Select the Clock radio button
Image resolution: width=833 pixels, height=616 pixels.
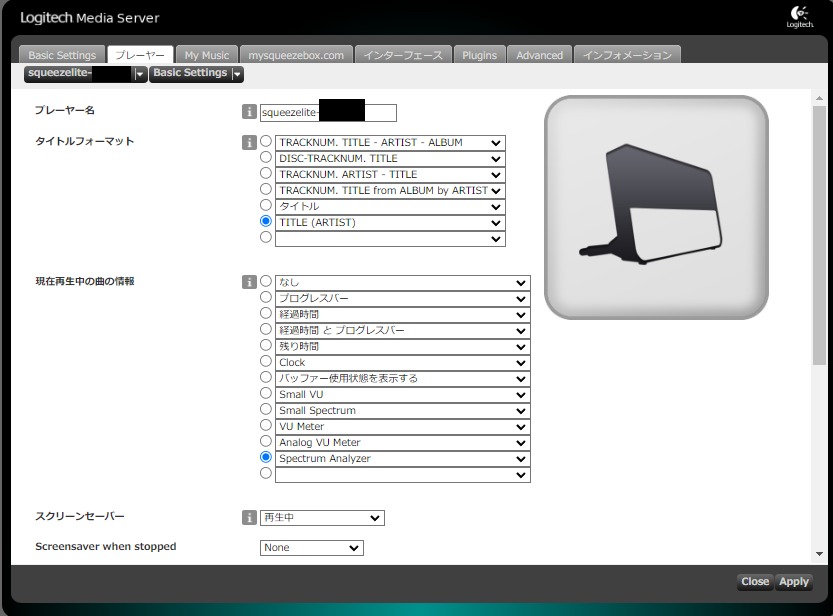[266, 361]
